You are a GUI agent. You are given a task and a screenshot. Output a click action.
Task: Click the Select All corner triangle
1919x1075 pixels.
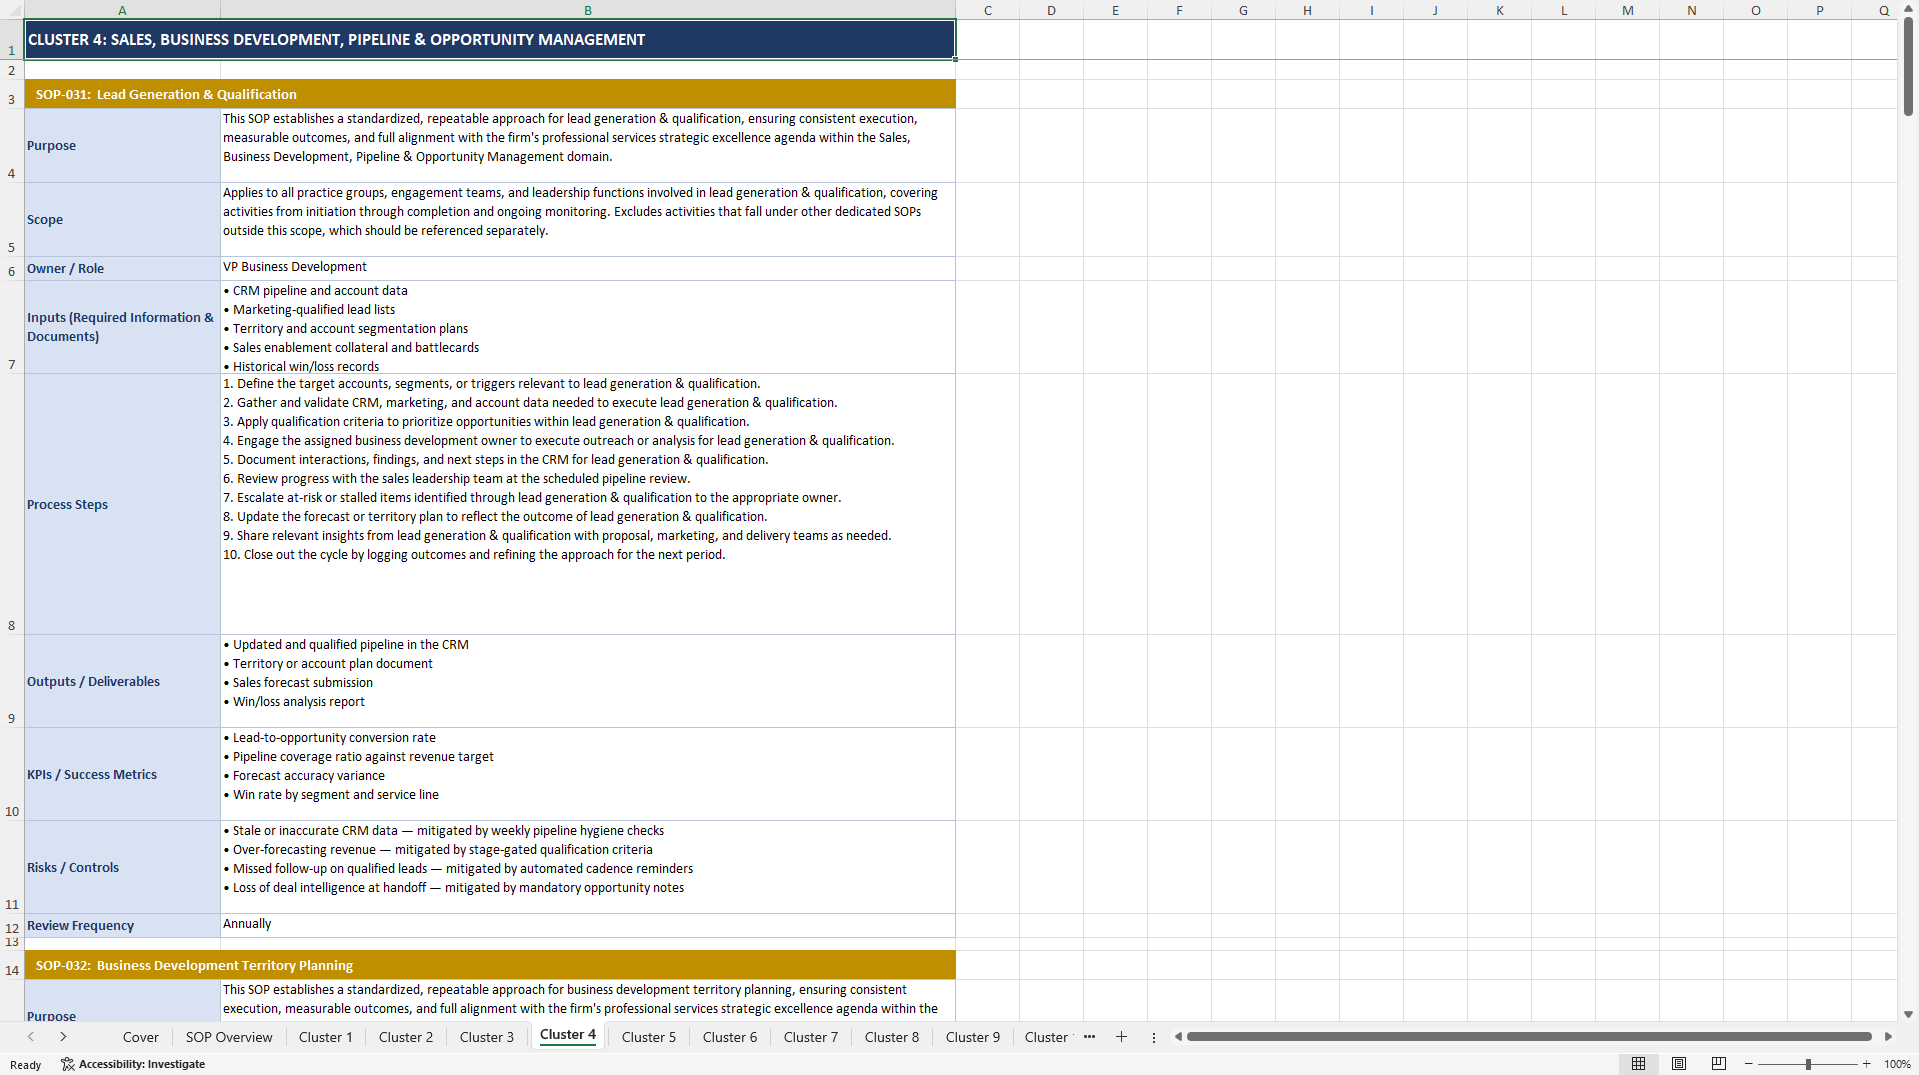[12, 10]
